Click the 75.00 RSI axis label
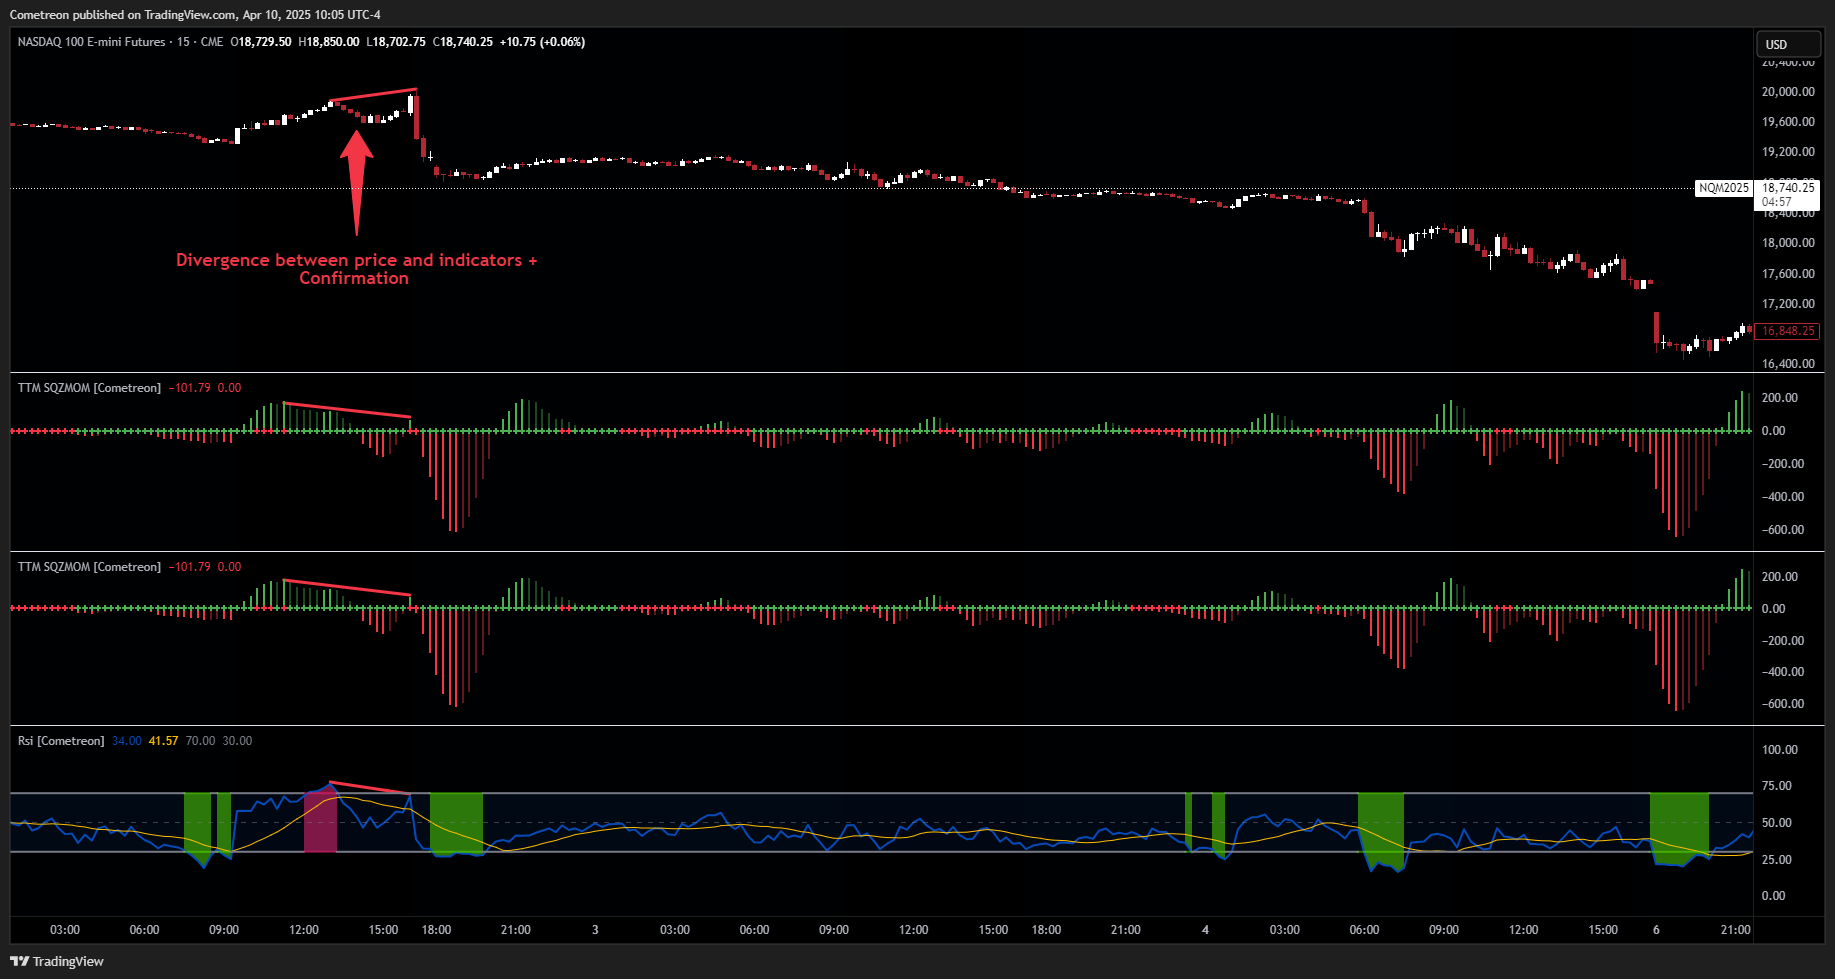This screenshot has width=1835, height=979. point(1777,786)
